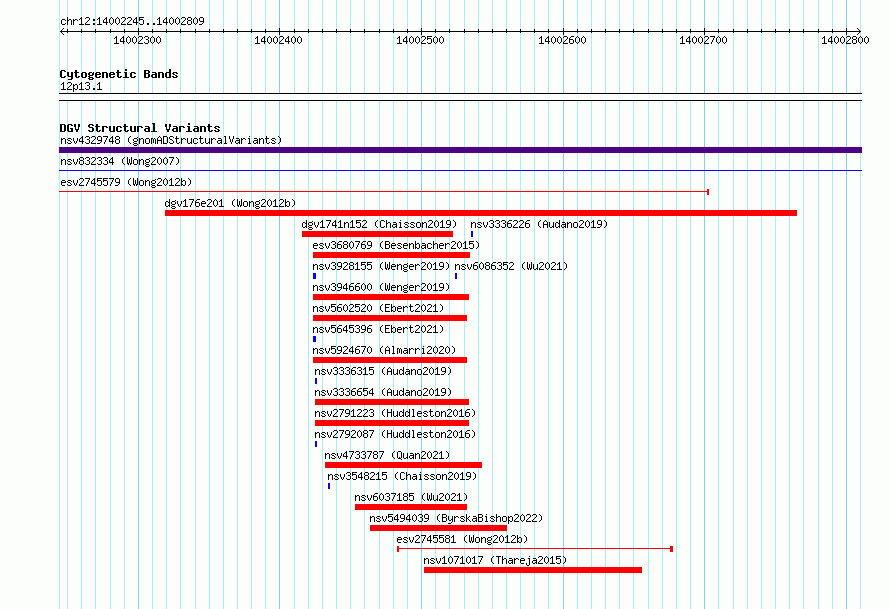Click the purple nsv4329748 variant bar

click(460, 150)
